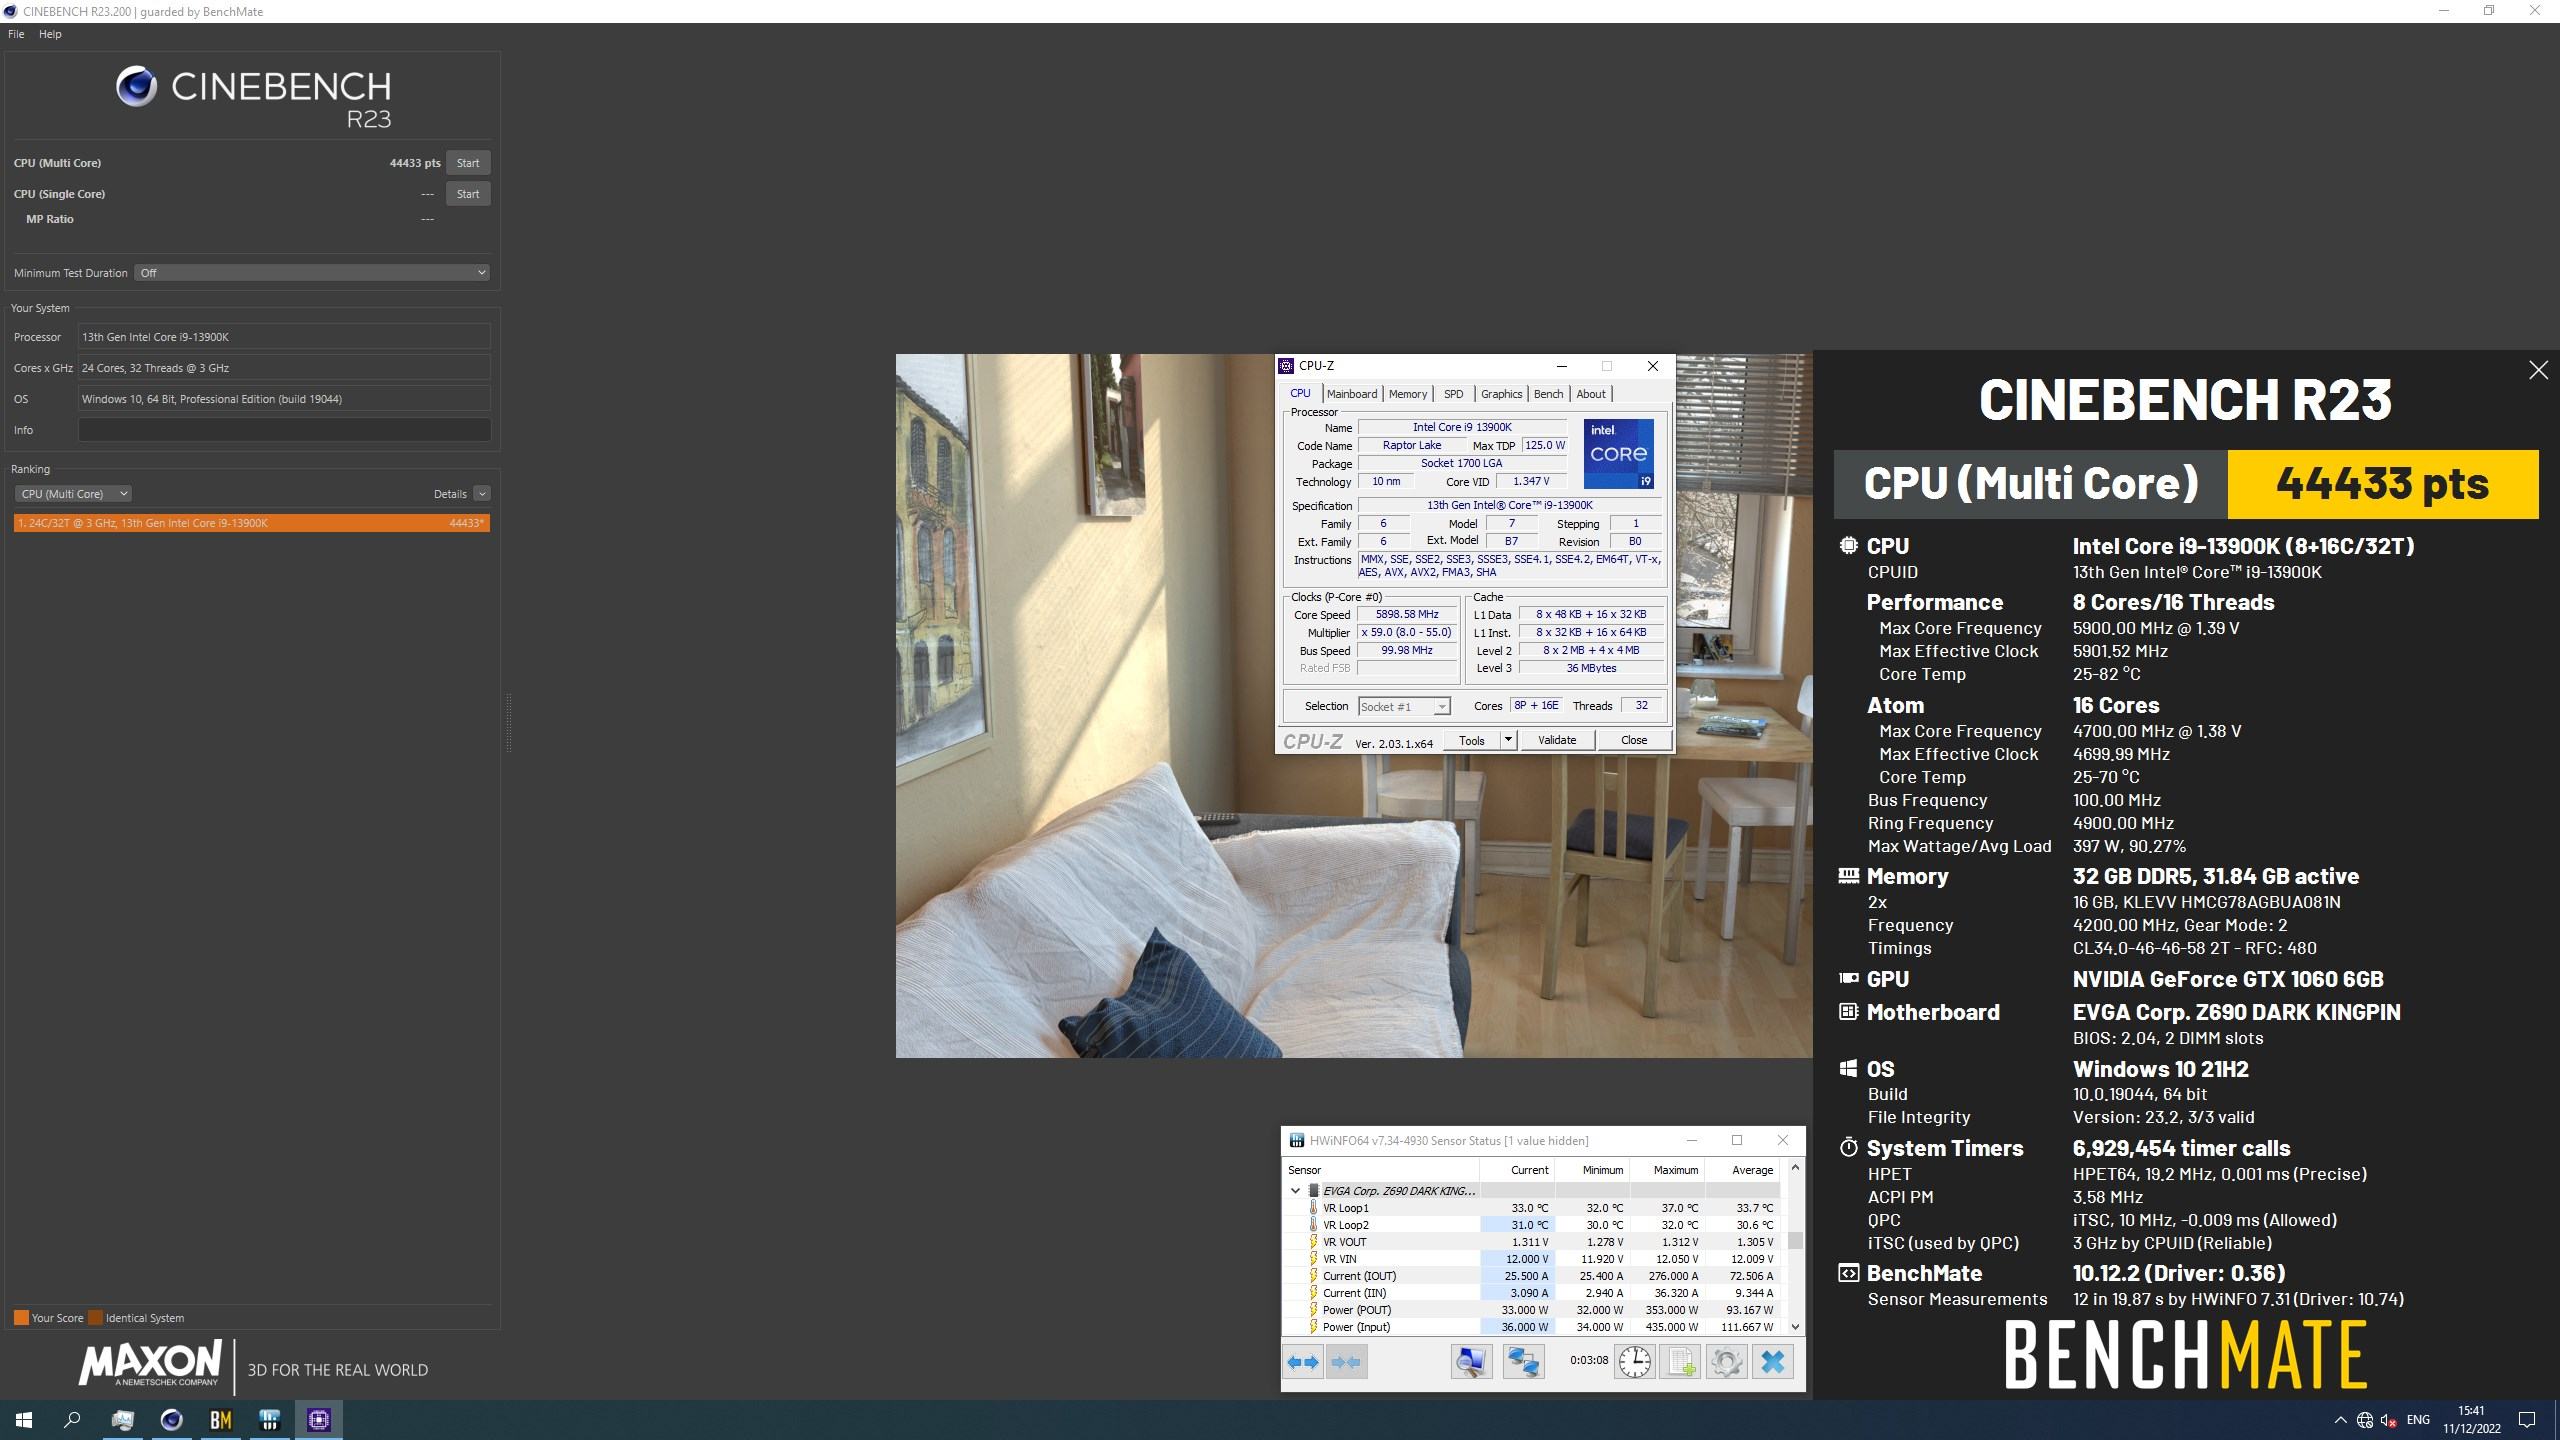Click CPU-Z Validate button
Viewport: 2560px width, 1440px height.
(1556, 740)
